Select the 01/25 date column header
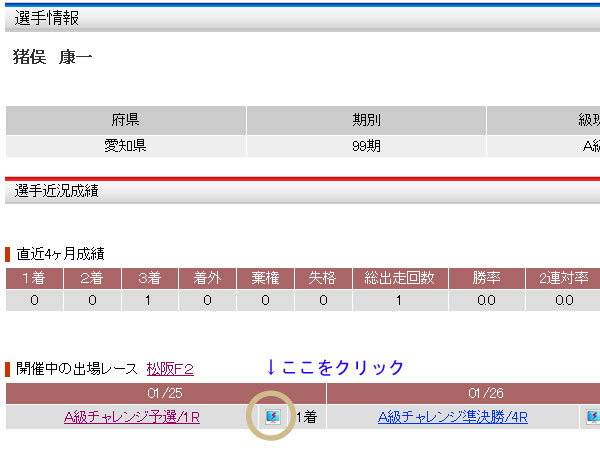Screen dimensions: 600x450 click(165, 393)
